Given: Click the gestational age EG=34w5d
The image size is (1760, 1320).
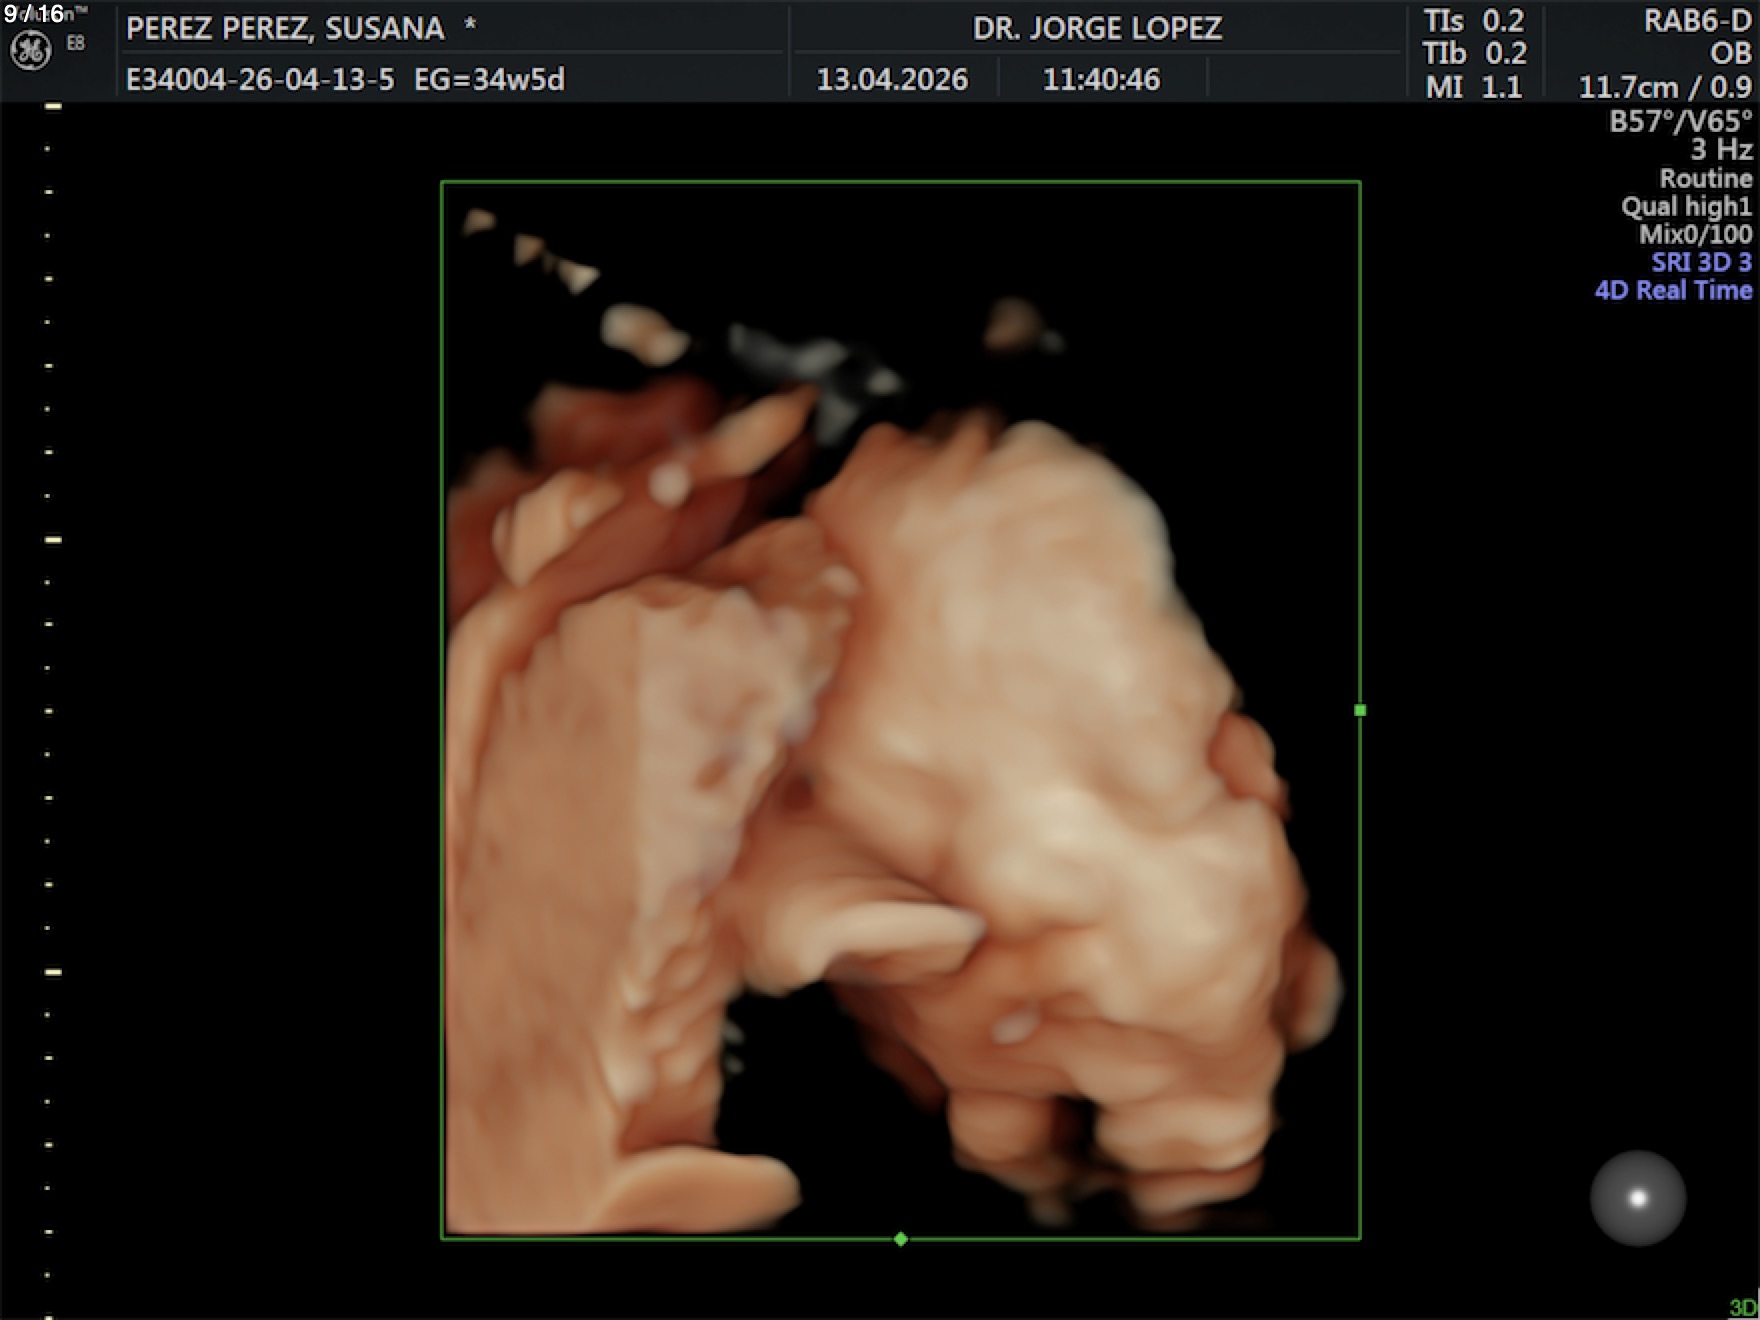Looking at the screenshot, I should pos(489,80).
